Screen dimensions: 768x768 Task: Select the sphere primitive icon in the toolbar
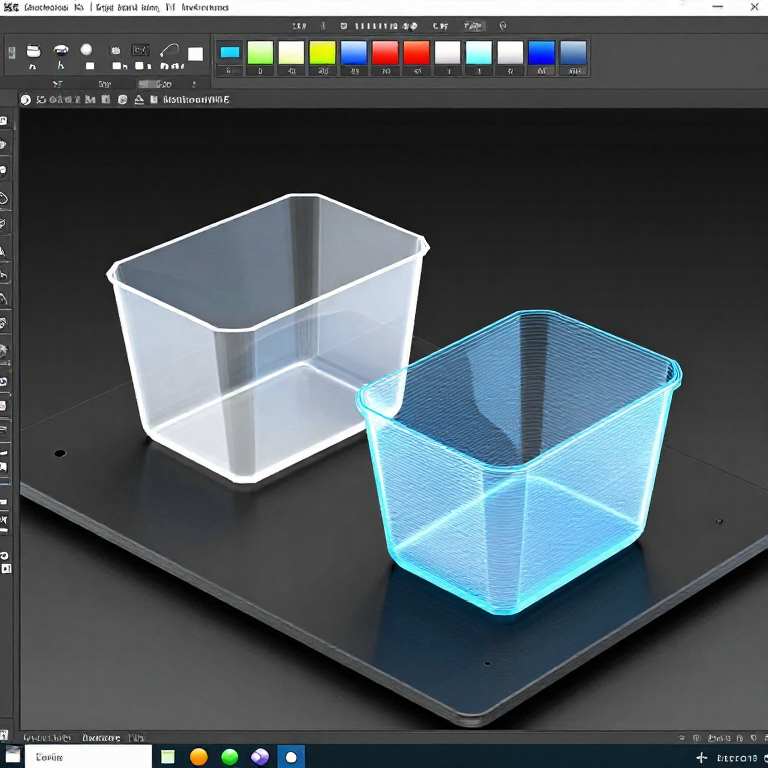[x=86, y=49]
